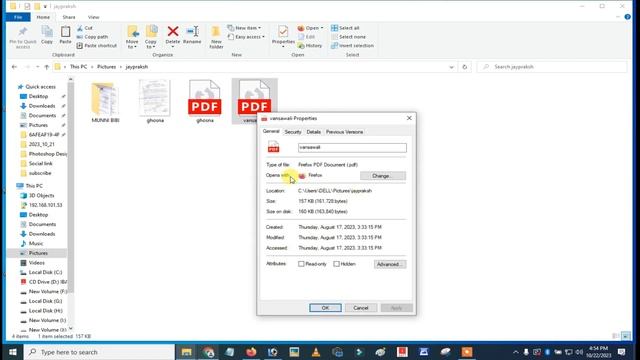Viewport: 640px width, 360px height.
Task: Click taskbar Type here to search box
Action: click(x=99, y=352)
